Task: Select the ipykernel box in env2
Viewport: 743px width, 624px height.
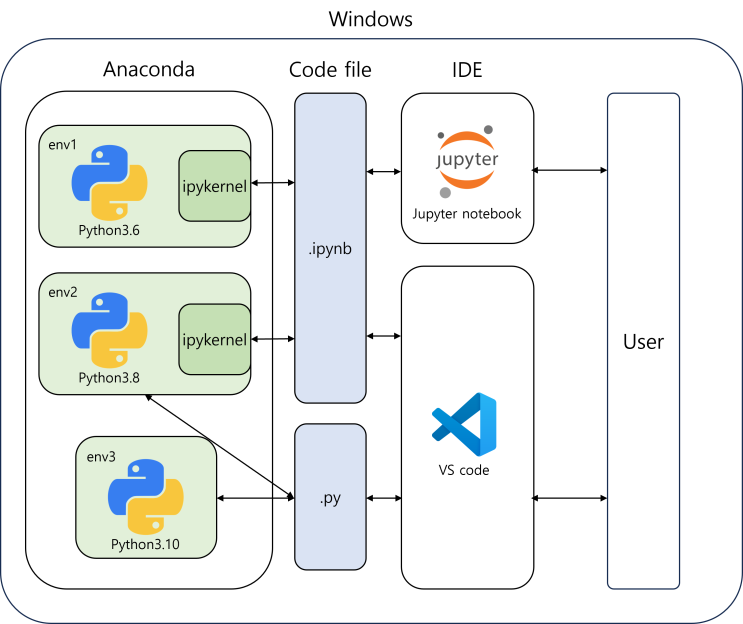Action: (x=215, y=339)
